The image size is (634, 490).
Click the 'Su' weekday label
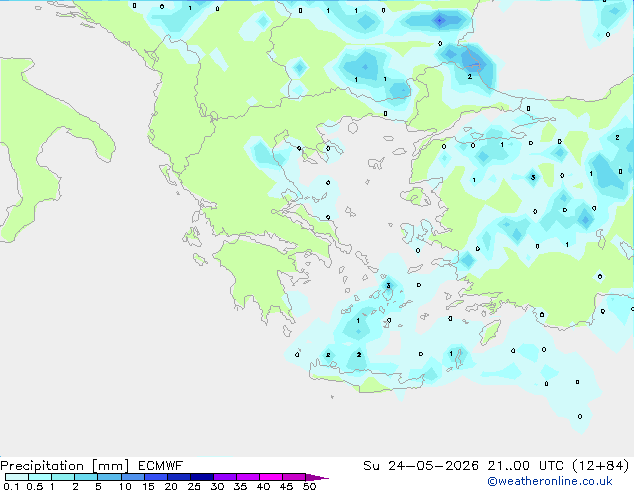tap(371, 466)
